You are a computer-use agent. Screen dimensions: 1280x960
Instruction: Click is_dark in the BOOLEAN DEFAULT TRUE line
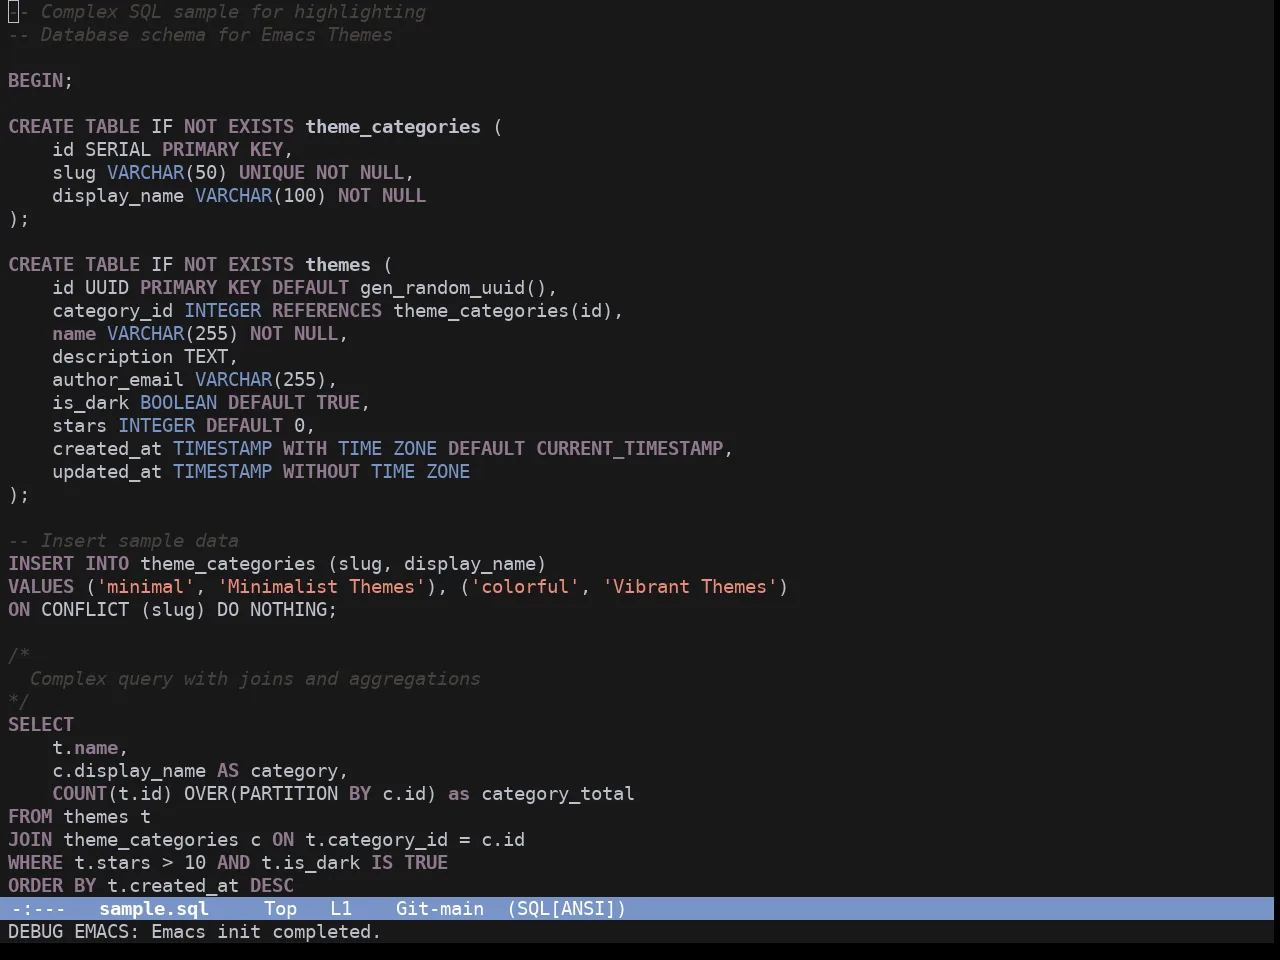pos(91,403)
